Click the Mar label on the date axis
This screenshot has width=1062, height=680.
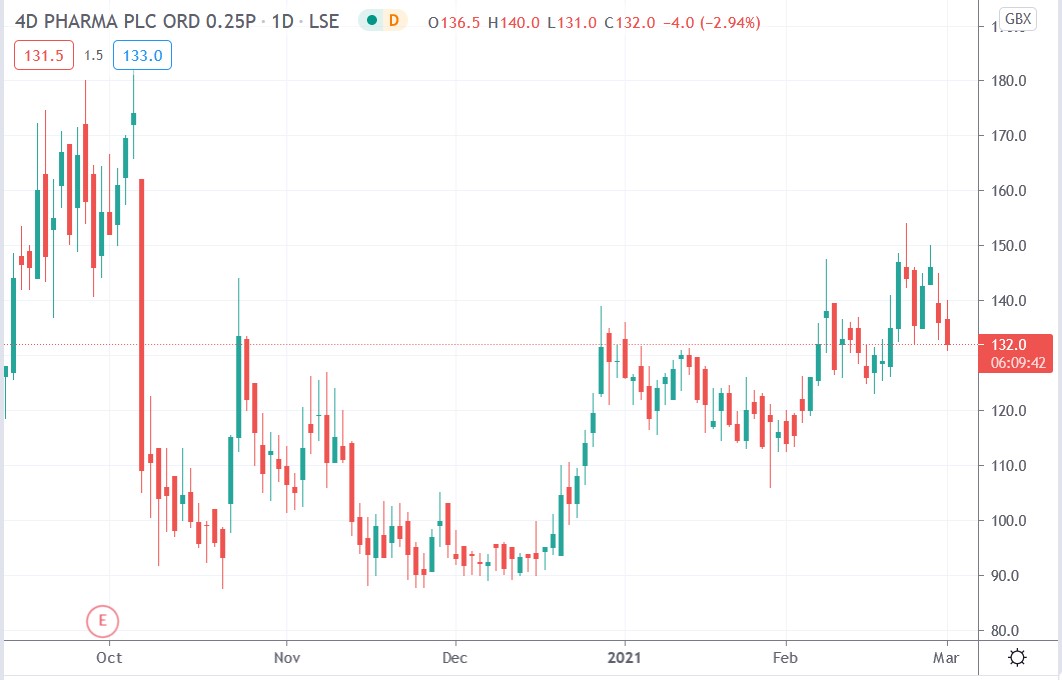947,658
